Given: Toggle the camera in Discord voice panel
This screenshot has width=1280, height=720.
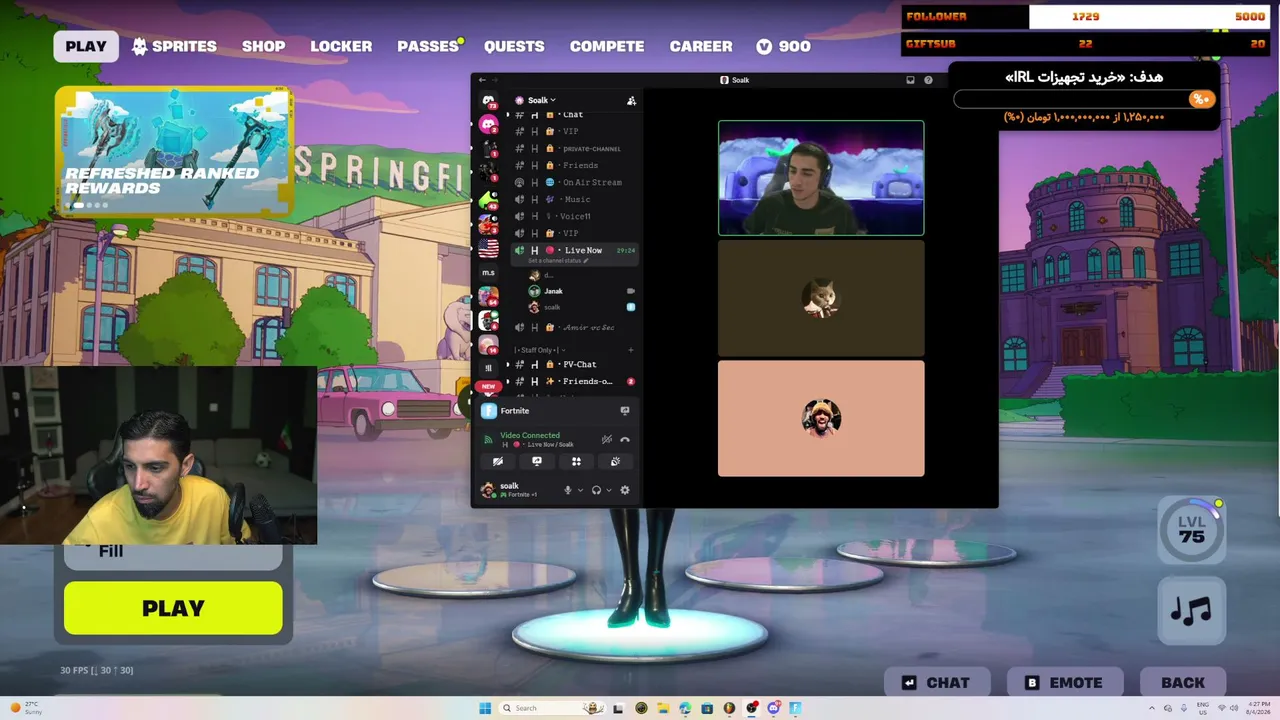Looking at the screenshot, I should pos(498,461).
